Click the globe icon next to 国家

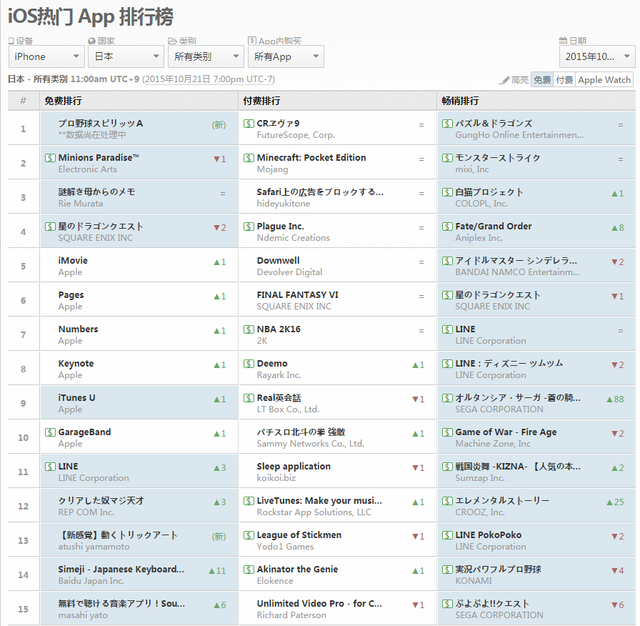[x=91, y=41]
